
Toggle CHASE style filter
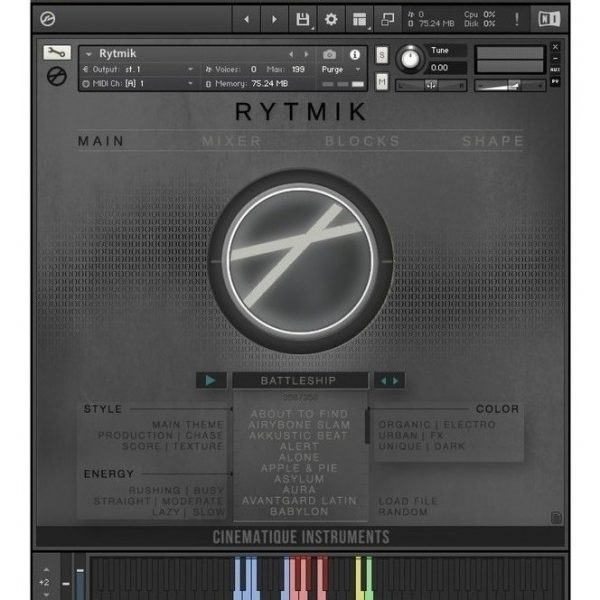point(204,435)
